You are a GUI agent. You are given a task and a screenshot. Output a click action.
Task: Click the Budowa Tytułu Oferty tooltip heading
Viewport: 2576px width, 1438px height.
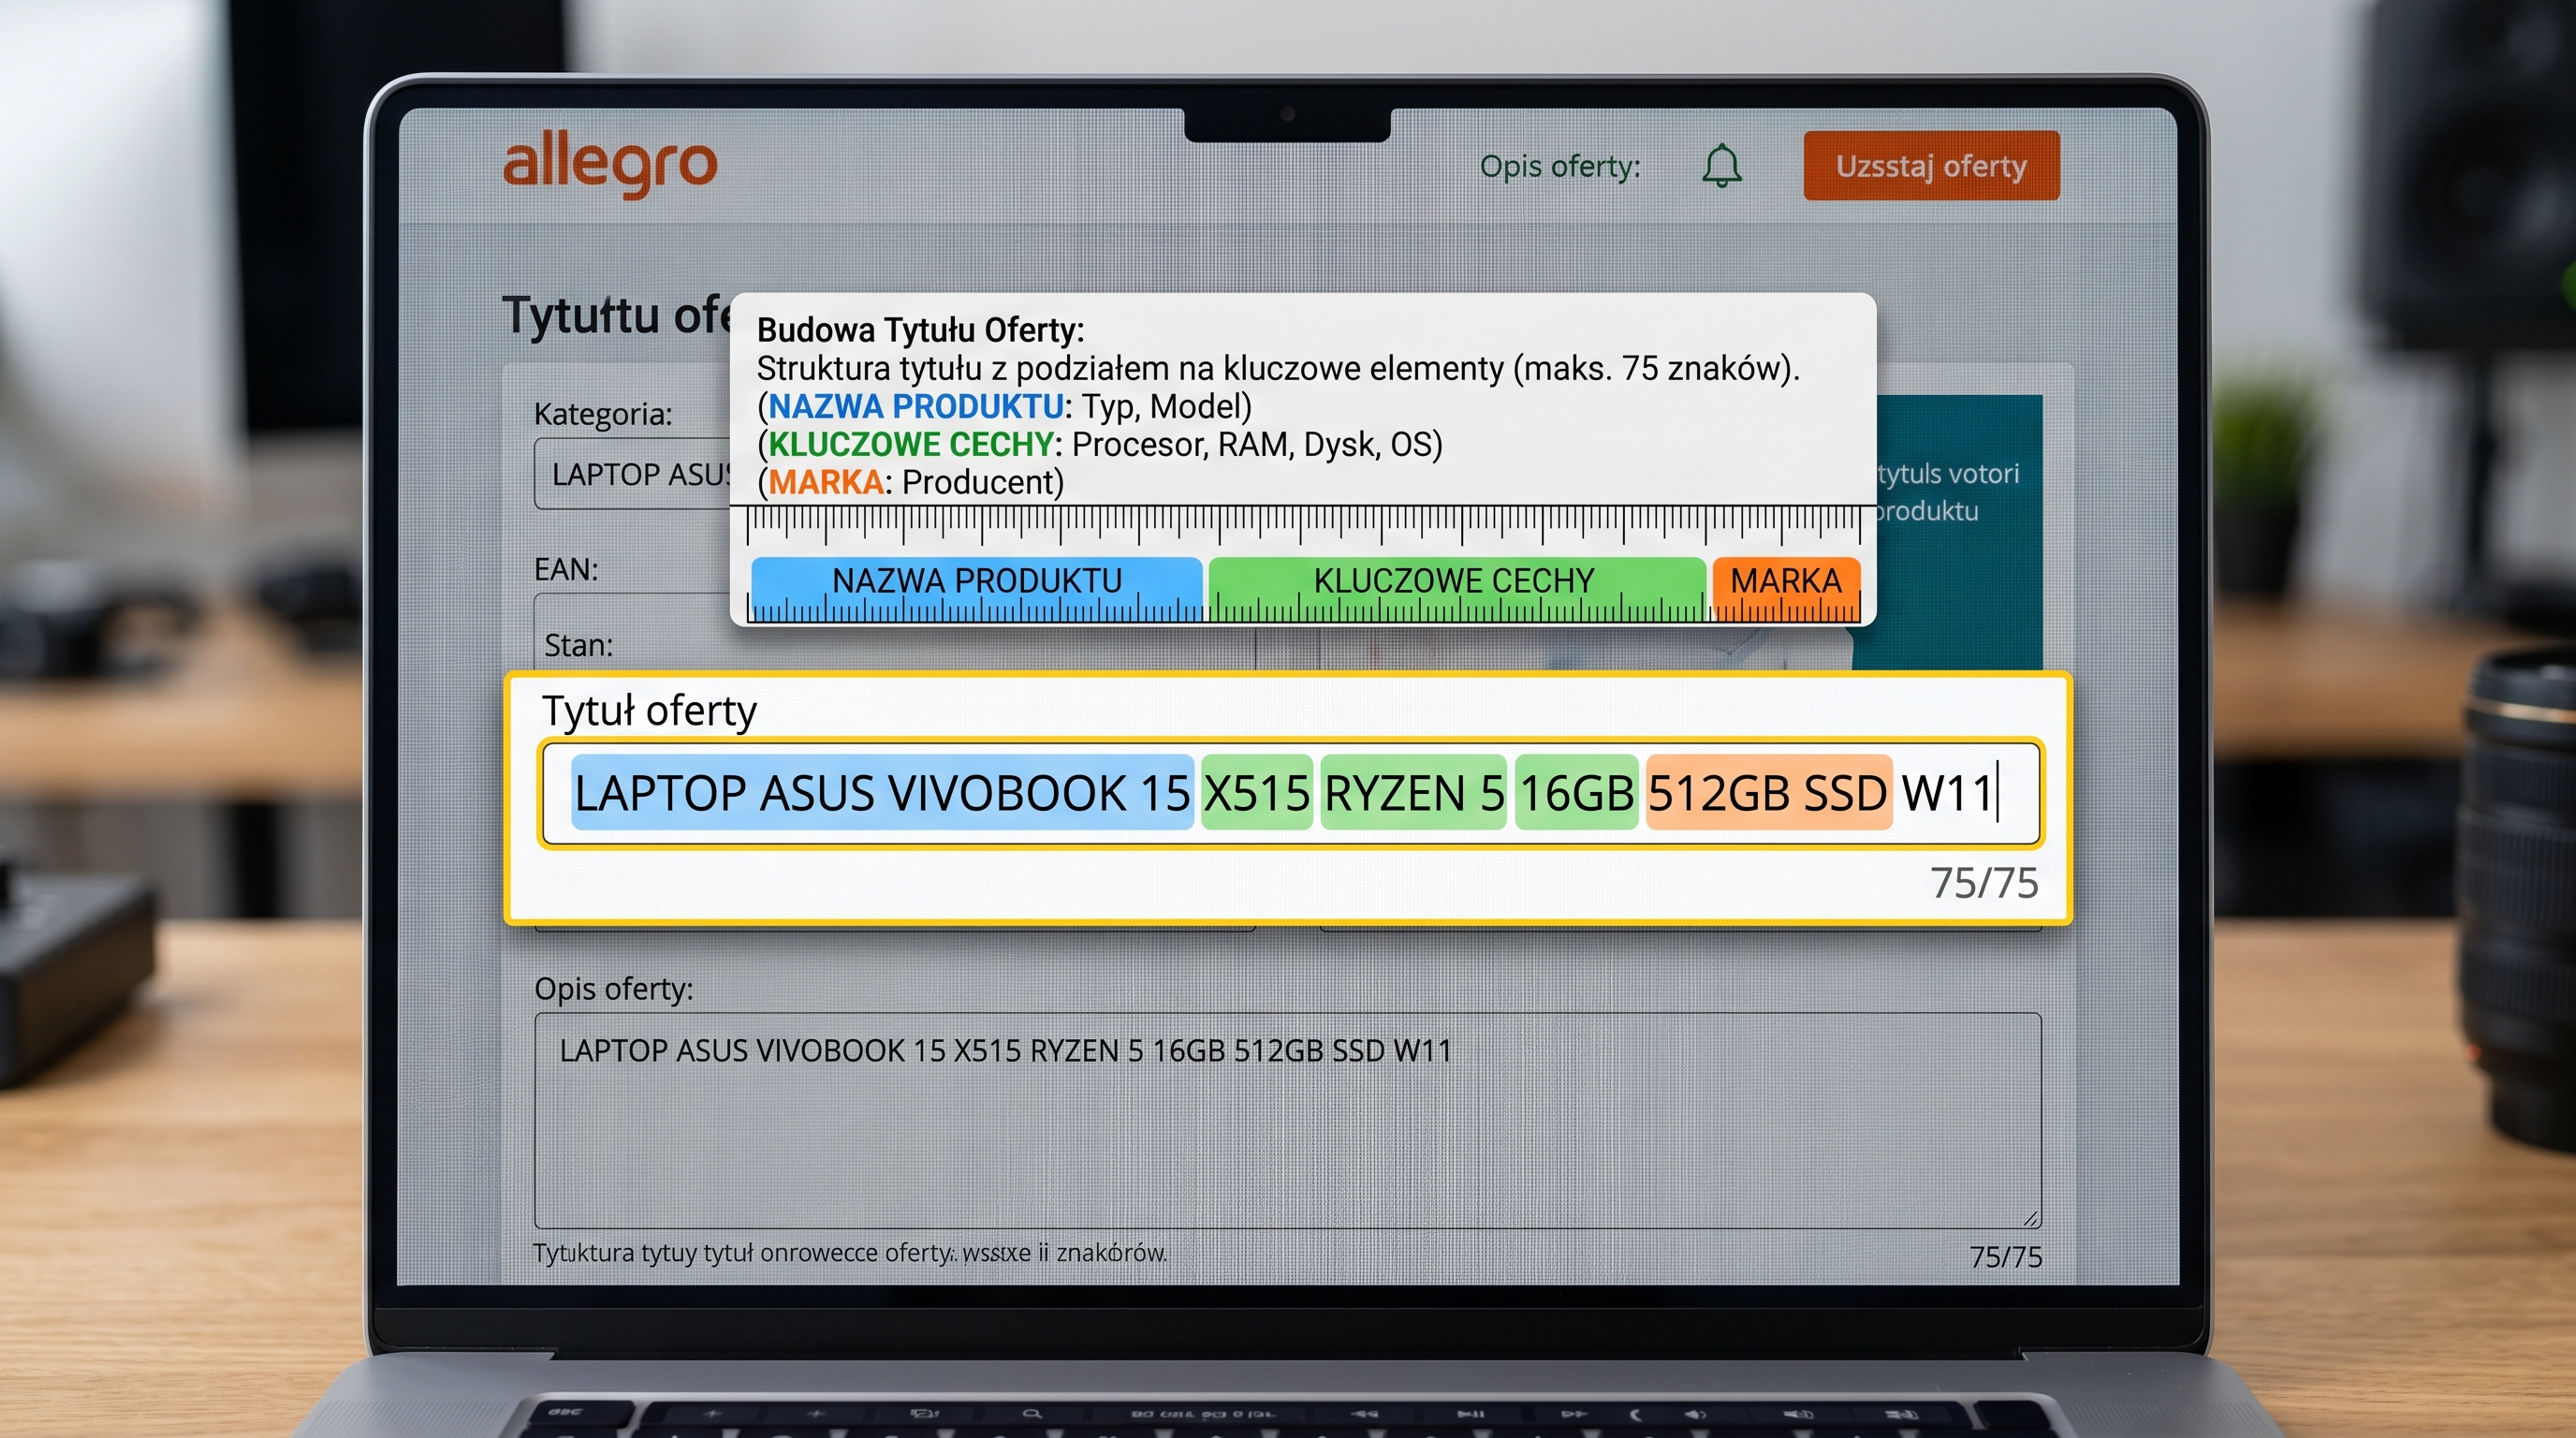(x=920, y=330)
